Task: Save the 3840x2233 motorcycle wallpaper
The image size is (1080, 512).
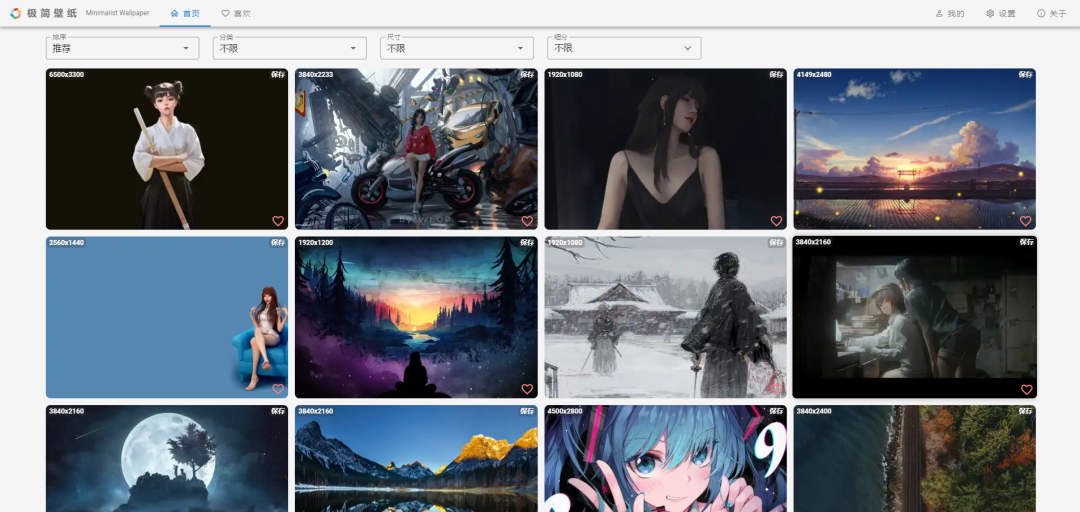Action: tap(527, 74)
